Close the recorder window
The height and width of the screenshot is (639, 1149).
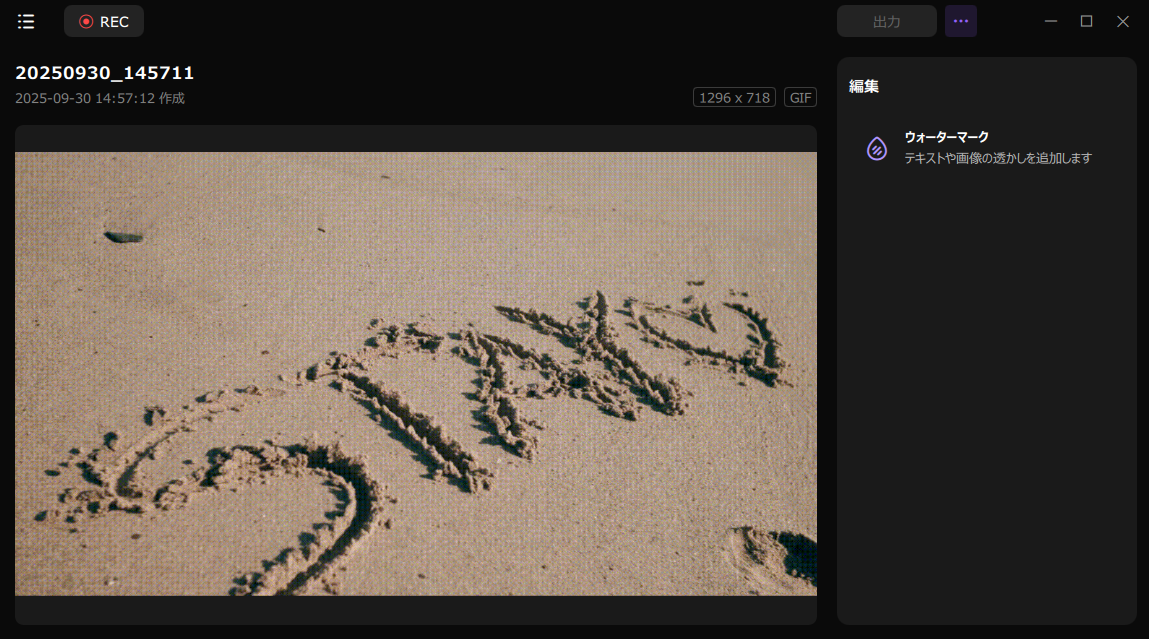click(x=1123, y=21)
